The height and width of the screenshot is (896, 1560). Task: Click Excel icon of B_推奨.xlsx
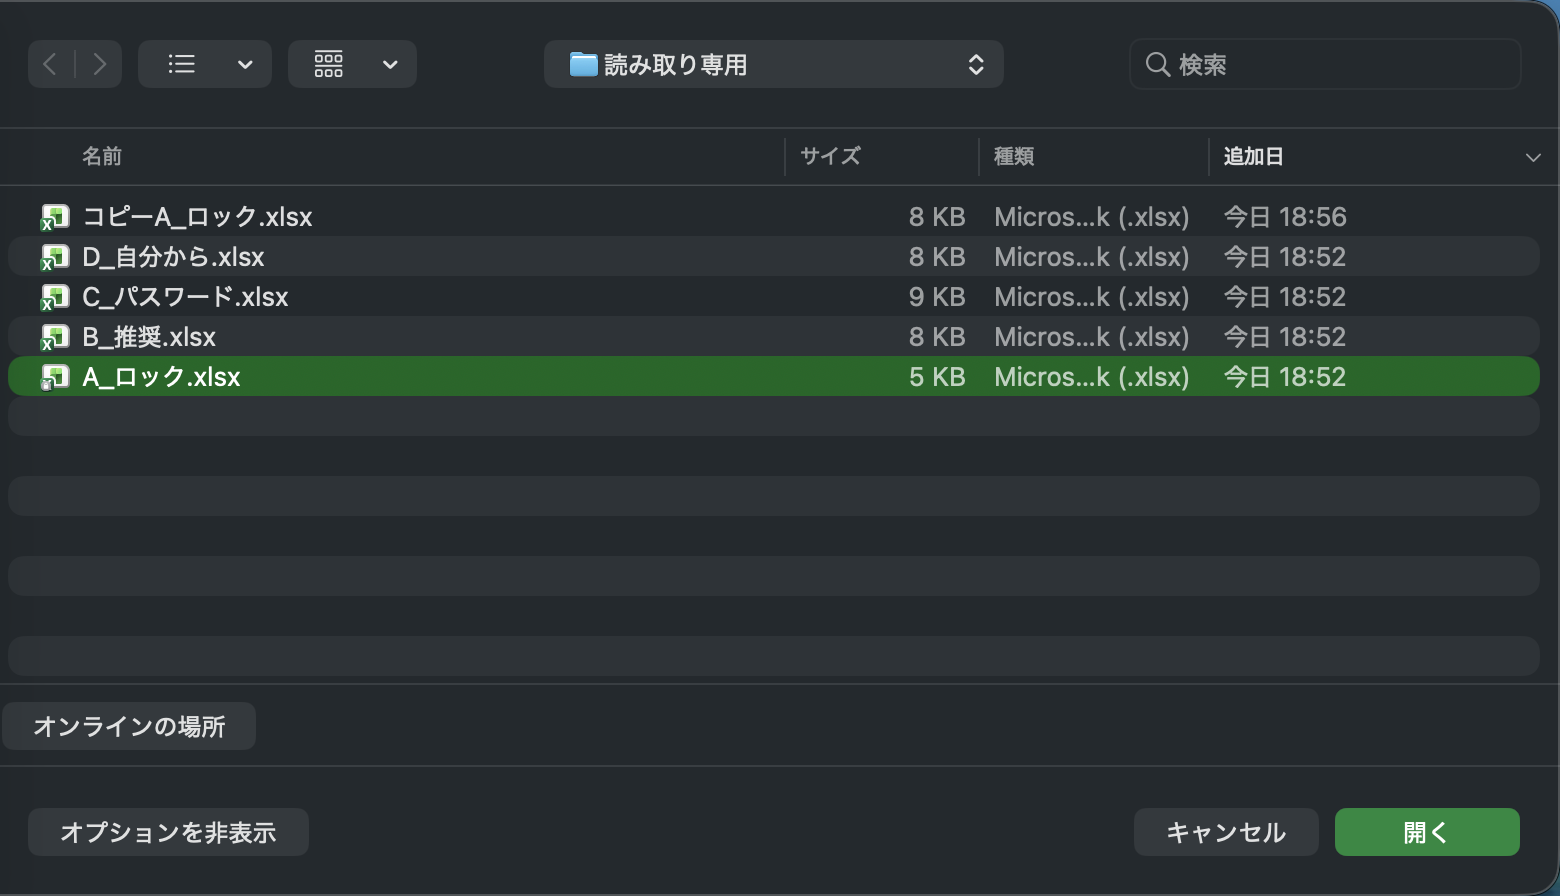pos(54,337)
